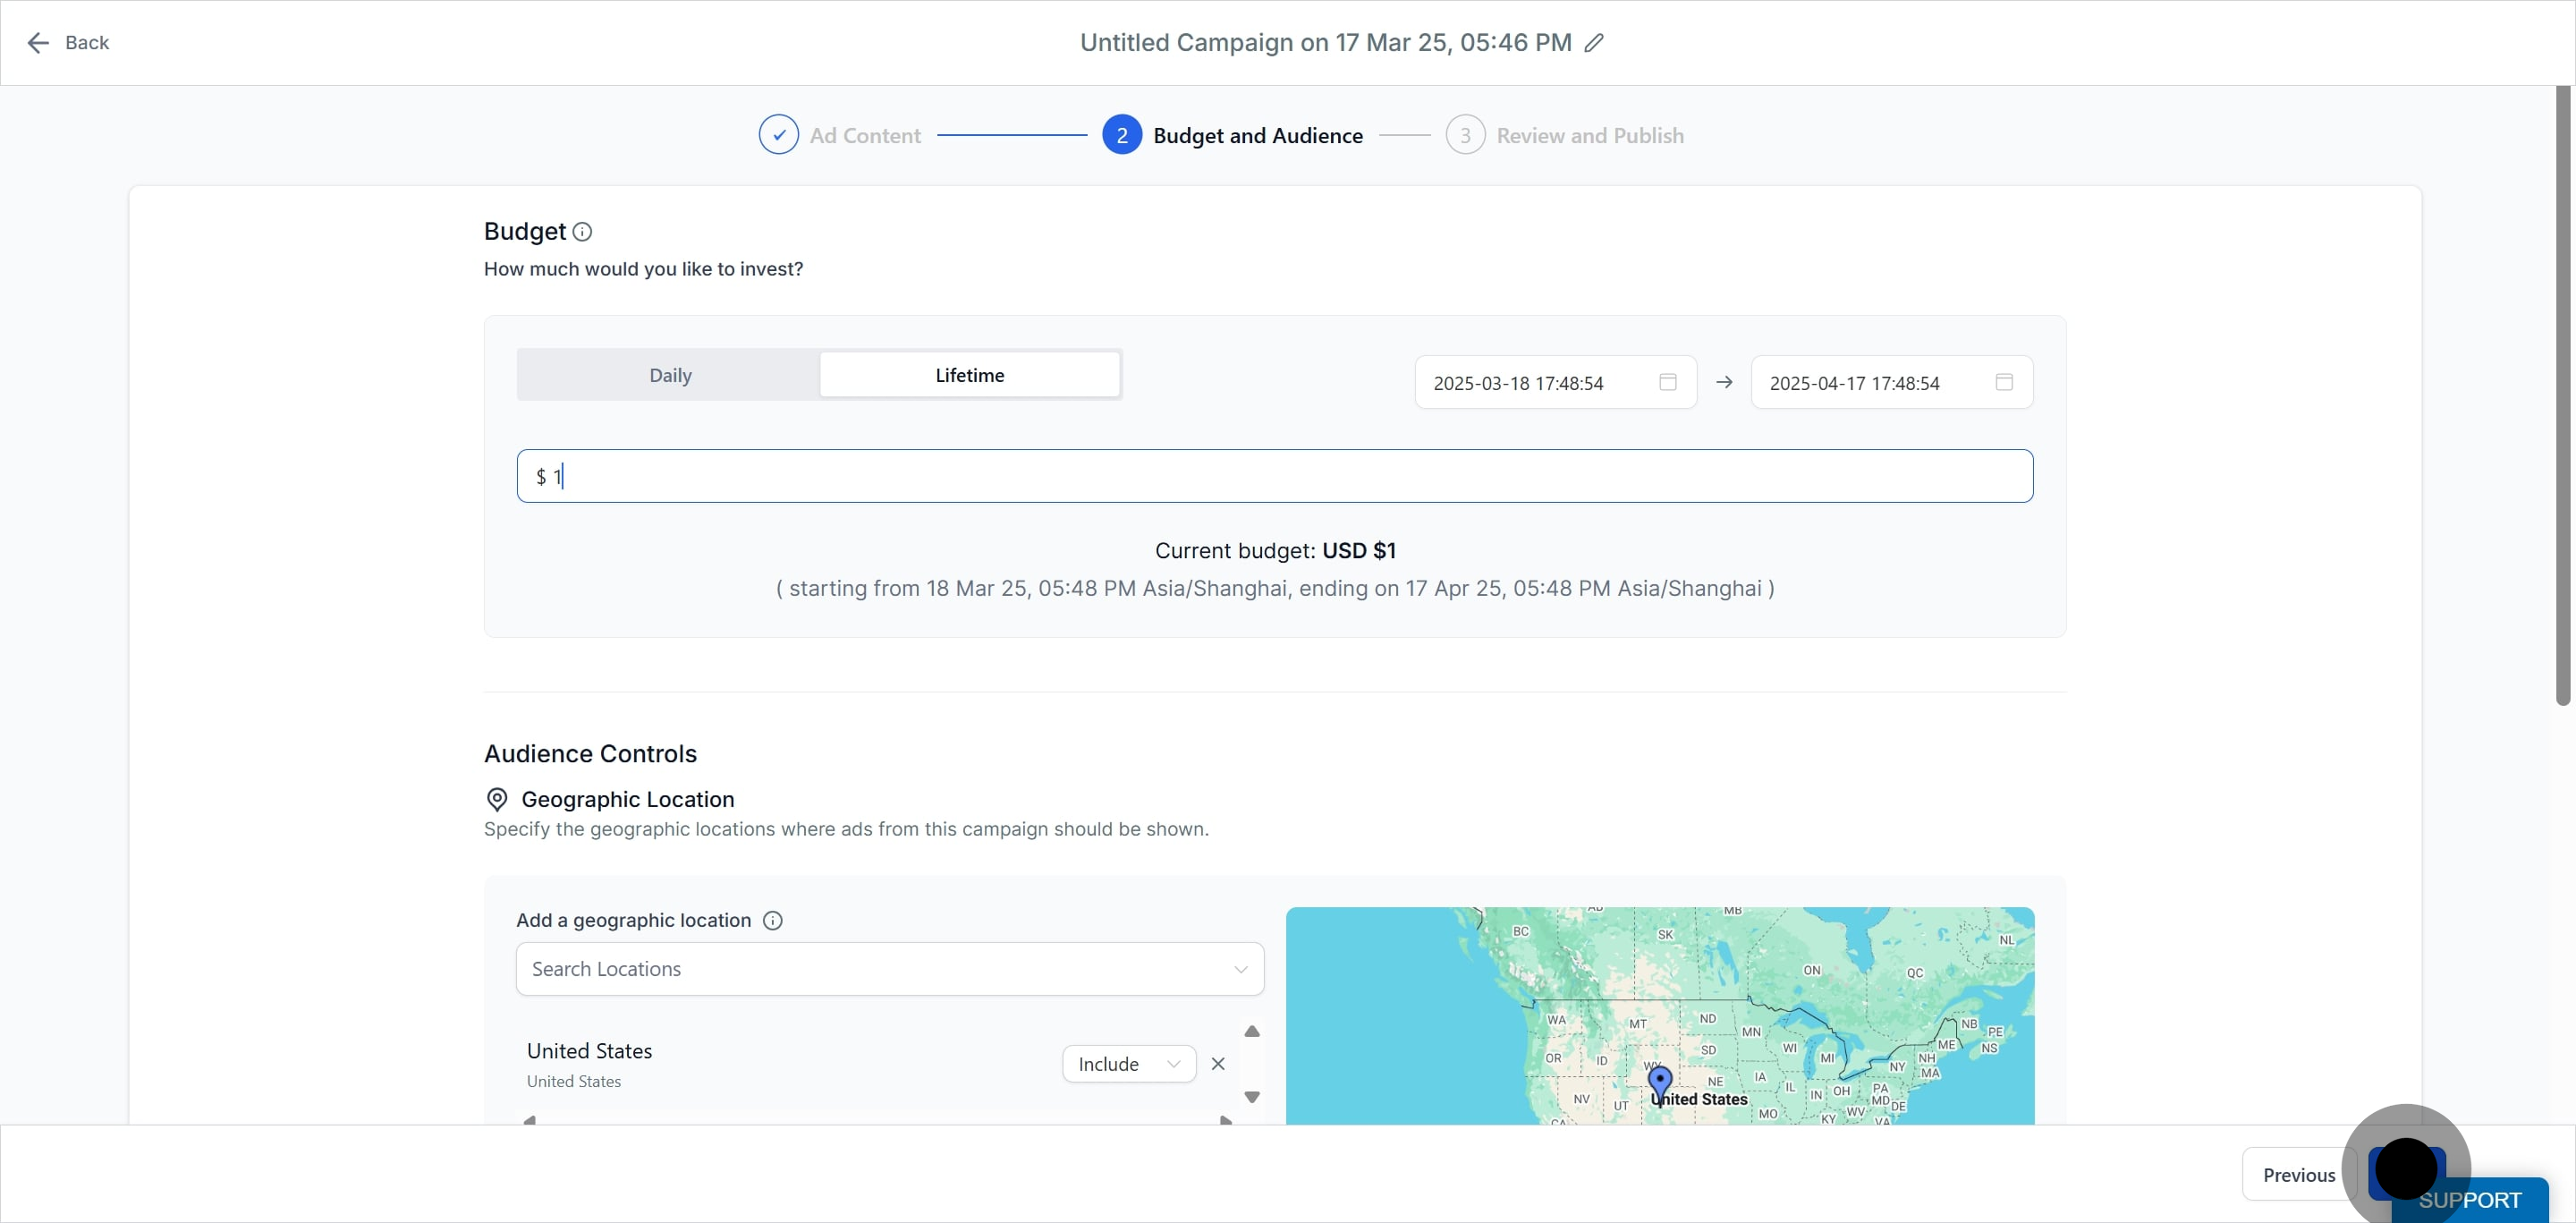Switch the budget type to Daily
Image resolution: width=2576 pixels, height=1223 pixels.
[670, 375]
